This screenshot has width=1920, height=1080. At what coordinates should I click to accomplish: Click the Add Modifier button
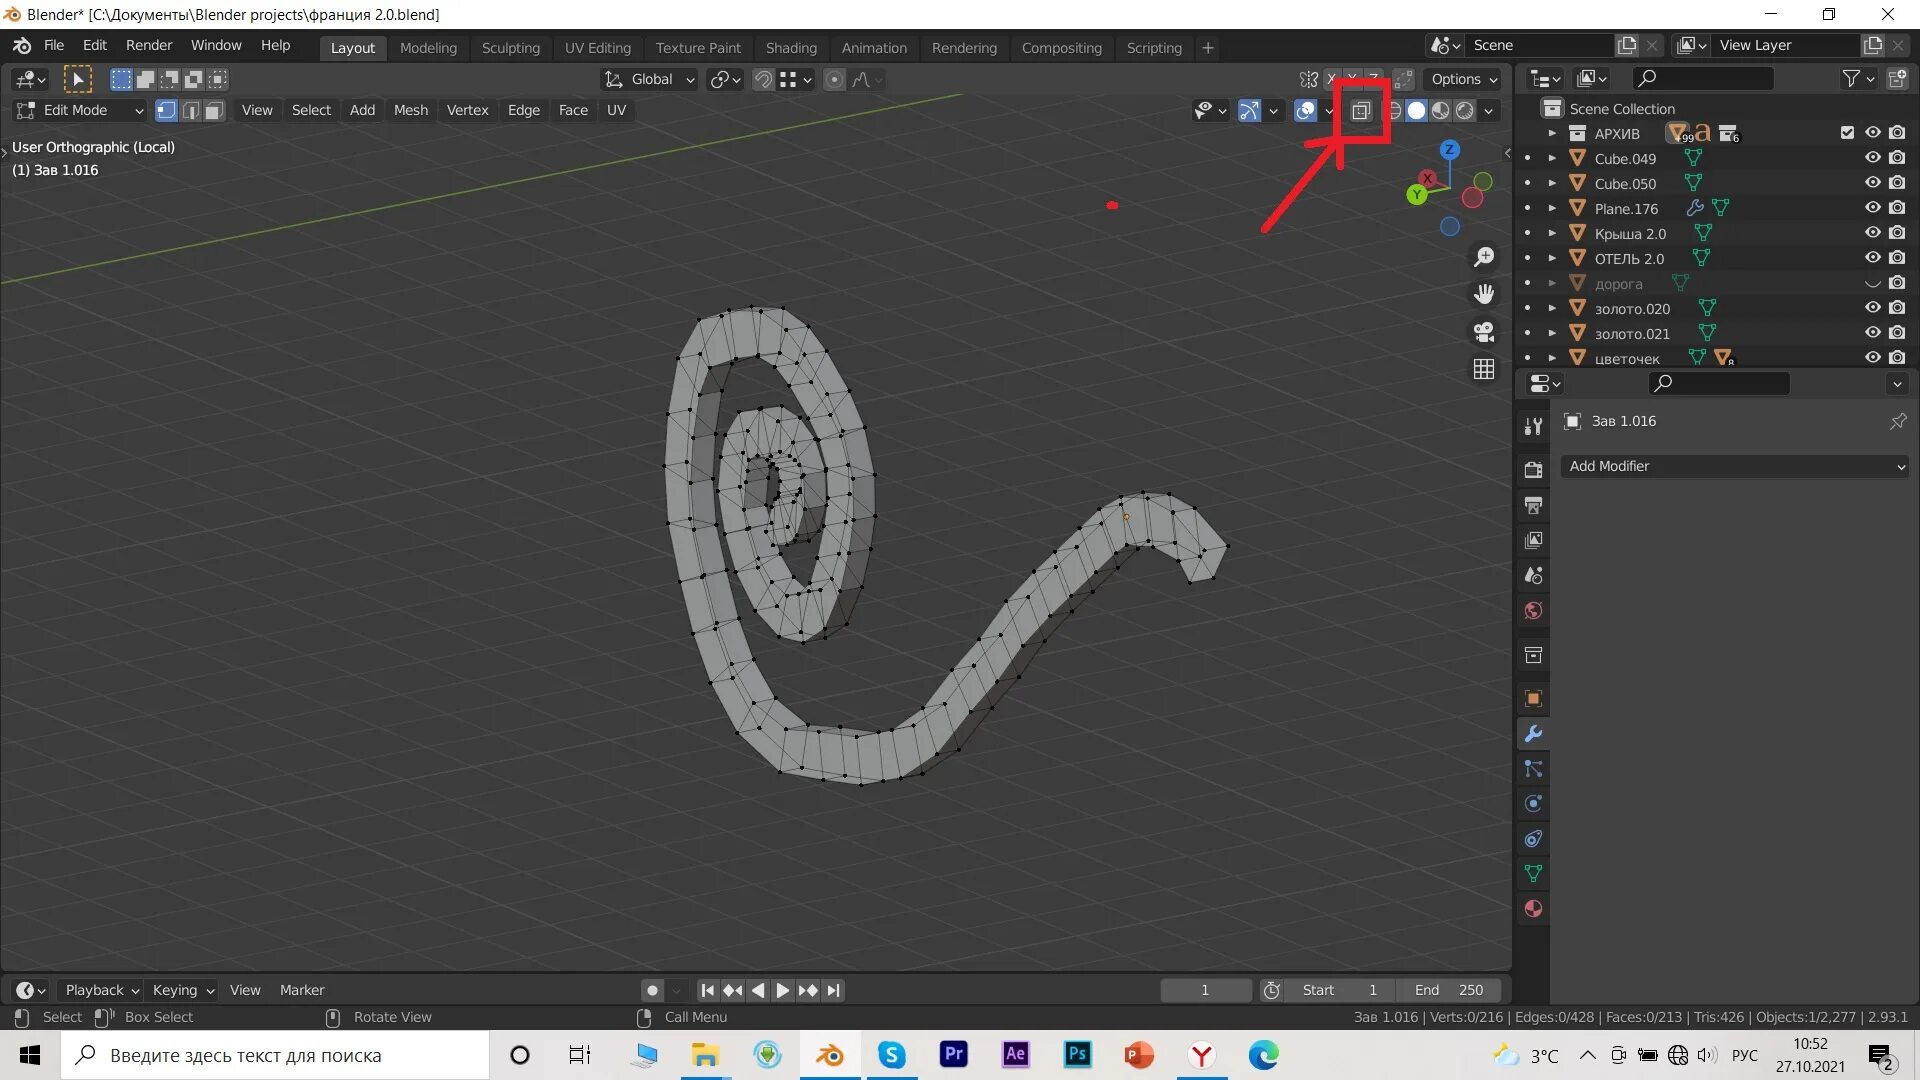(1730, 464)
